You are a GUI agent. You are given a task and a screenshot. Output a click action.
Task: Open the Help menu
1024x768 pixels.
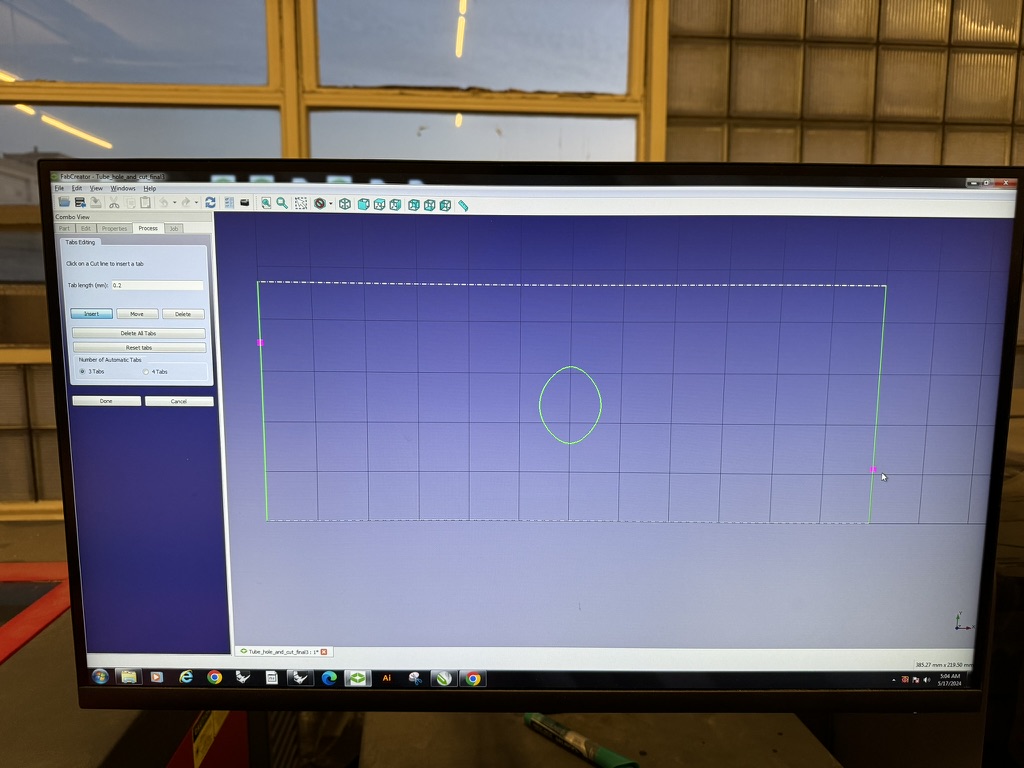pyautogui.click(x=150, y=188)
